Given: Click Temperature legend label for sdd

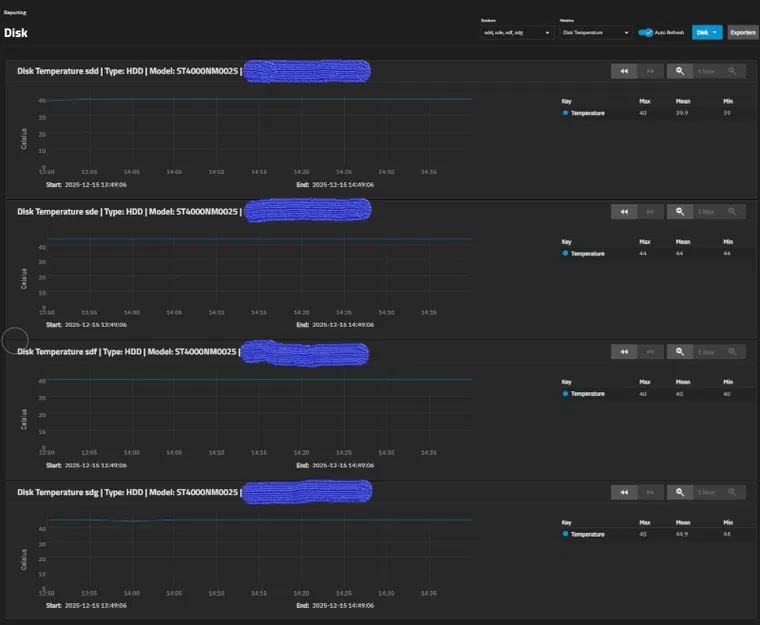Looking at the screenshot, I should [587, 113].
